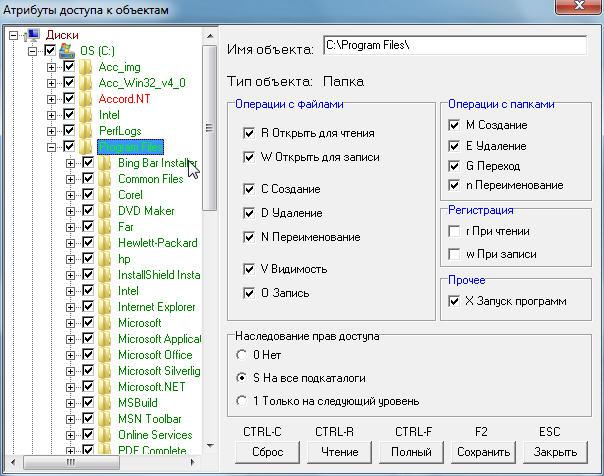Collapse the Program Files tree node
Screen dimensions: 604x476
point(51,147)
